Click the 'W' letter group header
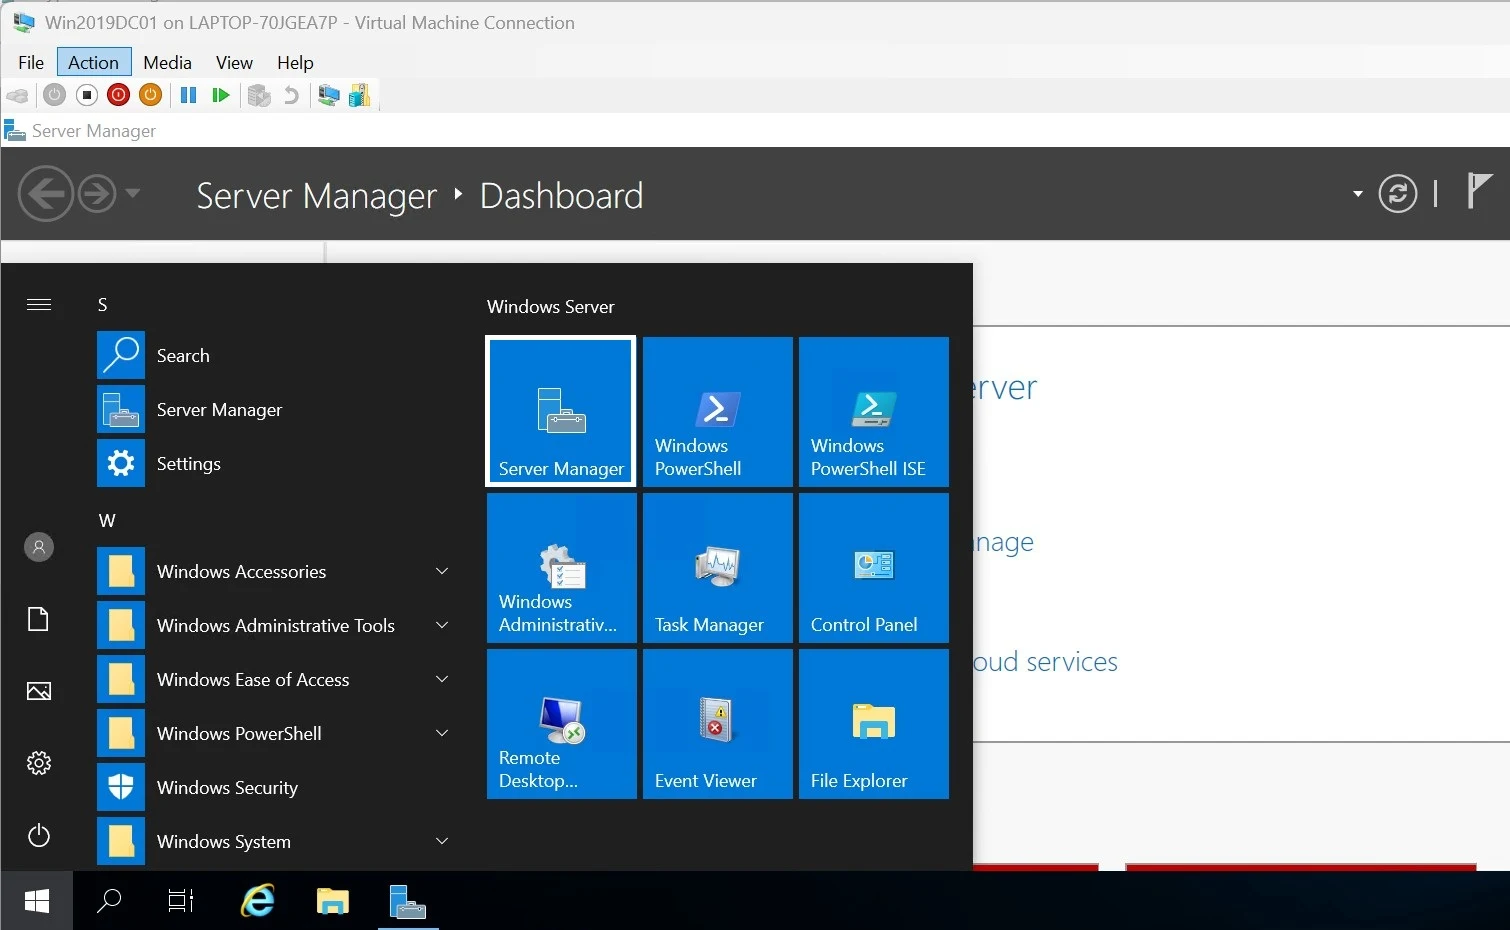Image resolution: width=1510 pixels, height=930 pixels. [107, 520]
